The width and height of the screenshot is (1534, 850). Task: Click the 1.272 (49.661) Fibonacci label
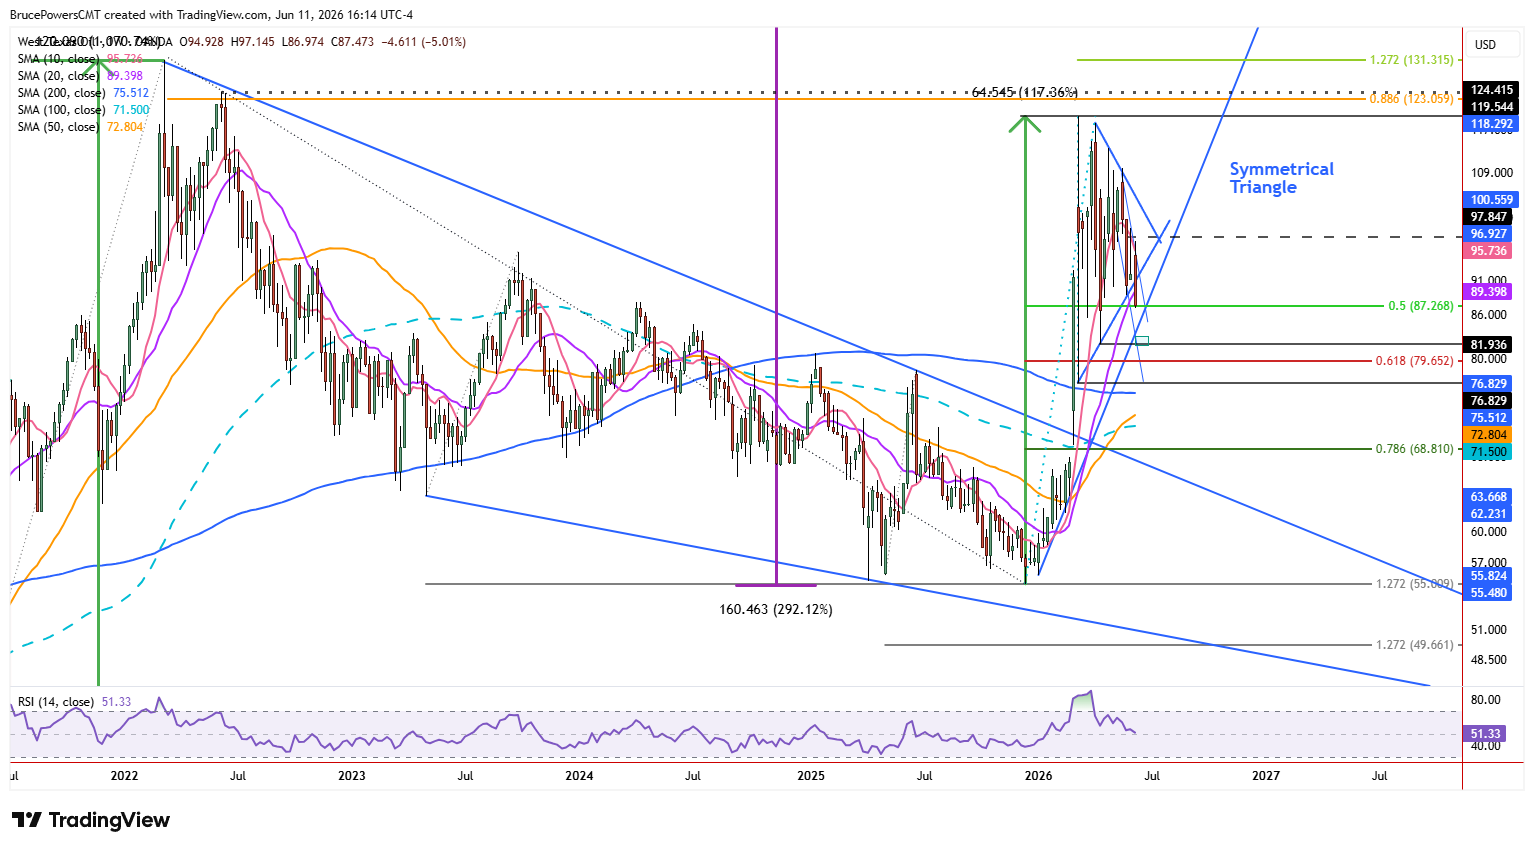1415,645
